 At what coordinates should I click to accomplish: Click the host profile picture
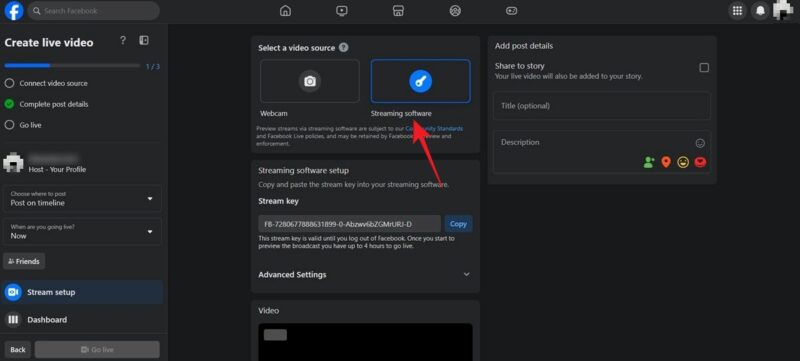click(13, 163)
